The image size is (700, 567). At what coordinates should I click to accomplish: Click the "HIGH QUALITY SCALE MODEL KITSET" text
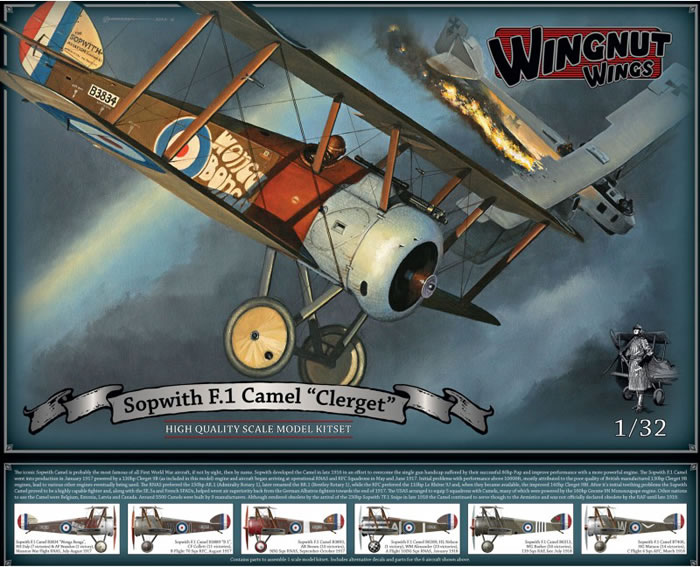(x=258, y=429)
